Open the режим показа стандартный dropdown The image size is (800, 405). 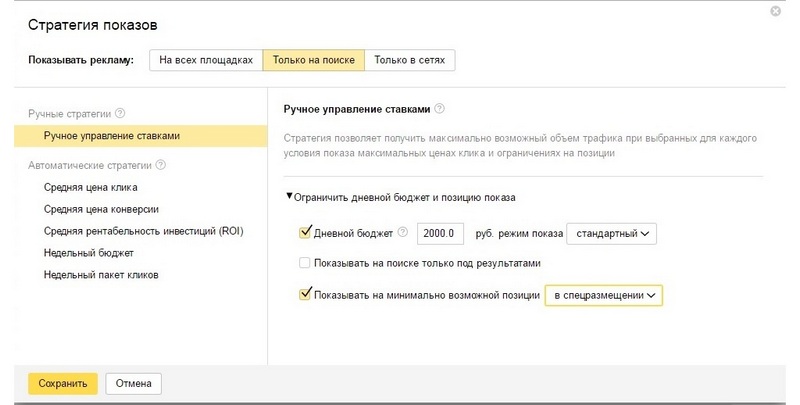[612, 234]
